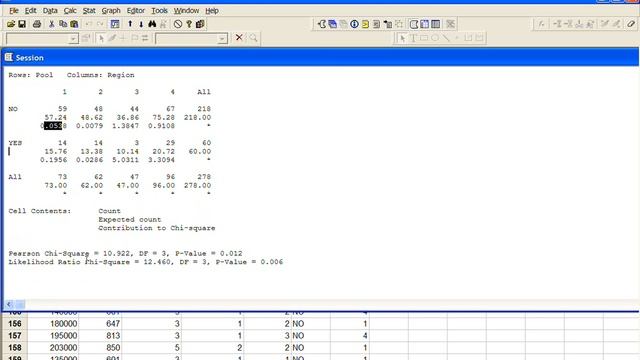Show History via the yellow icon
Viewport: 640px width, 360px height.
pyautogui.click(x=365, y=24)
